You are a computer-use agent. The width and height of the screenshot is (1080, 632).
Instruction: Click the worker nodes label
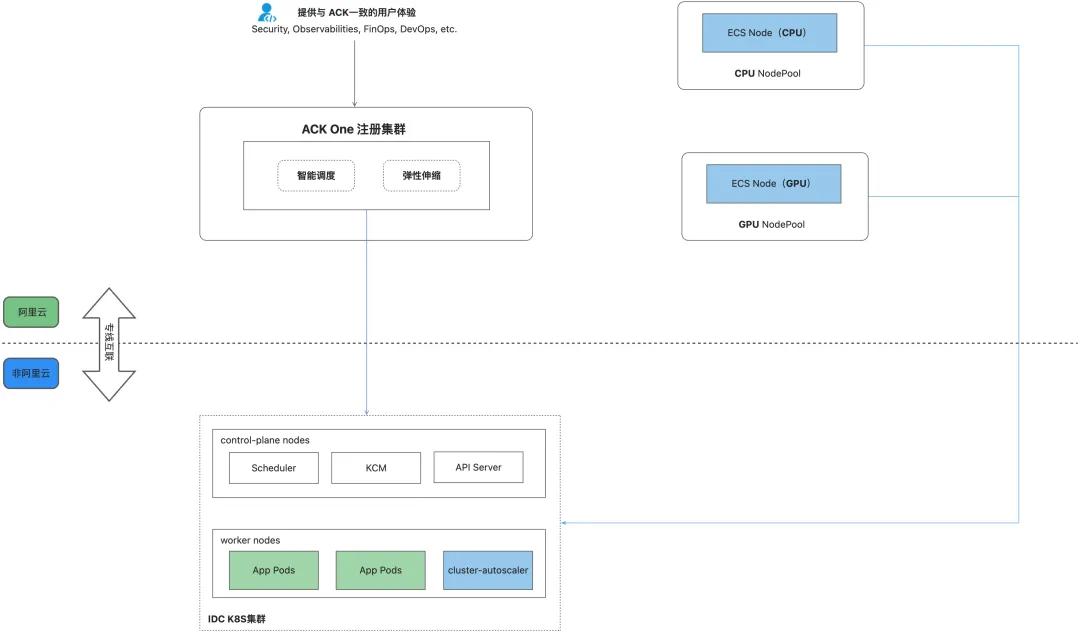click(x=250, y=540)
